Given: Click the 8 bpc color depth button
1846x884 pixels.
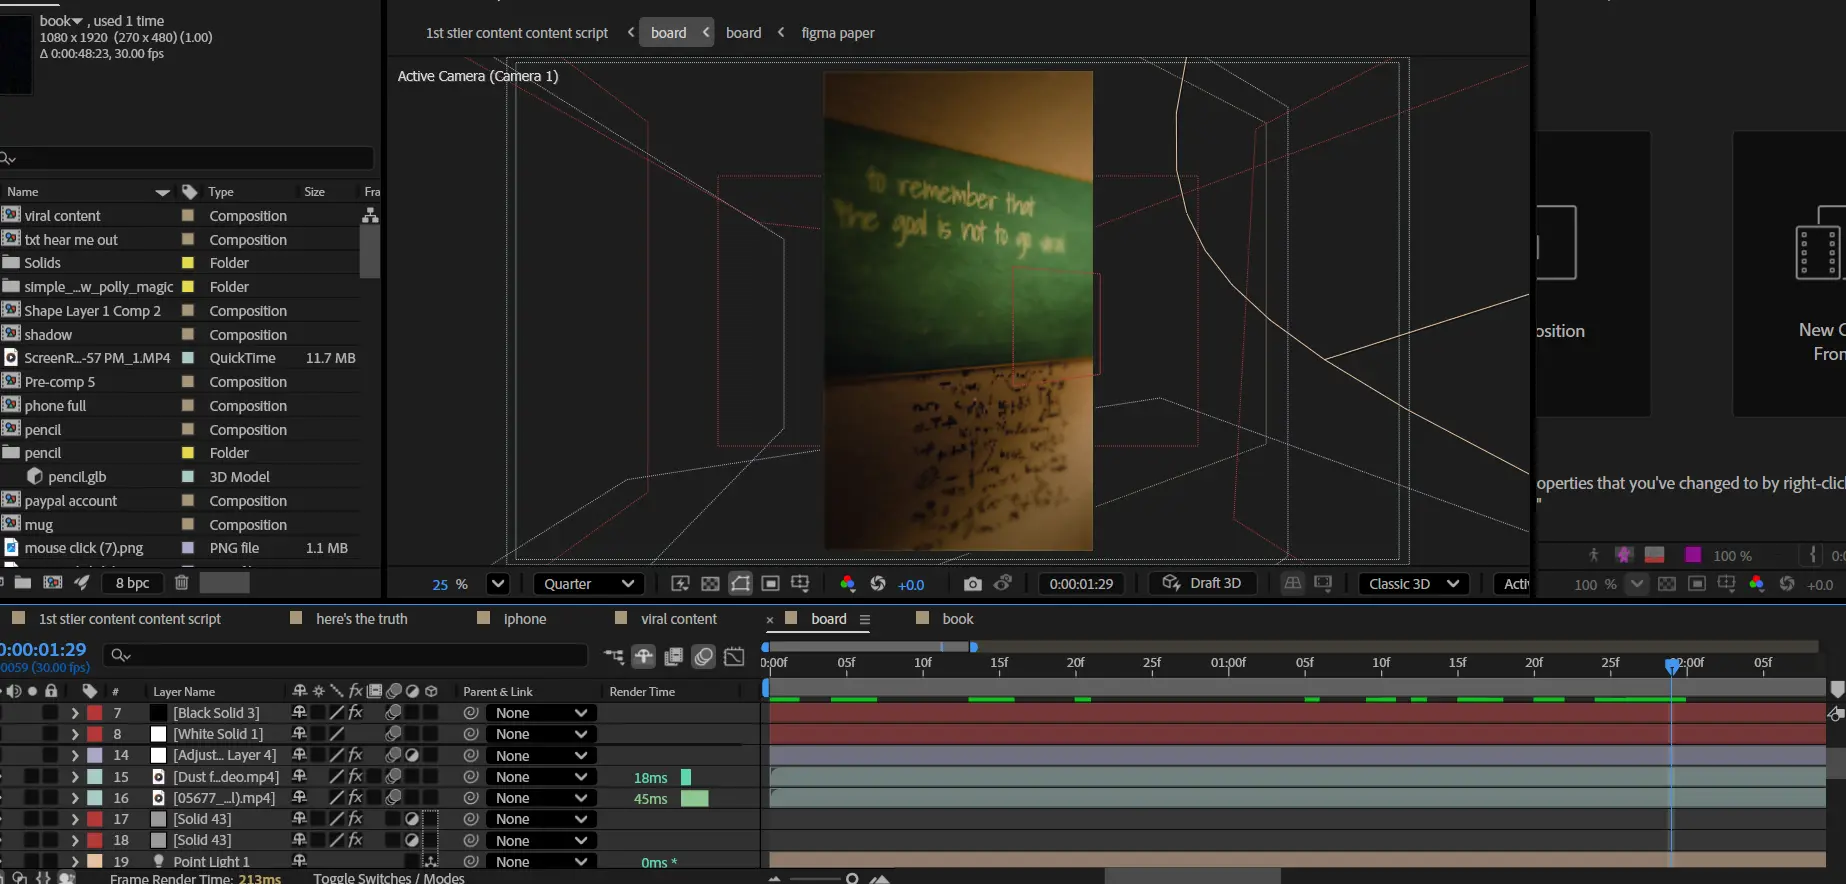Looking at the screenshot, I should coord(132,583).
